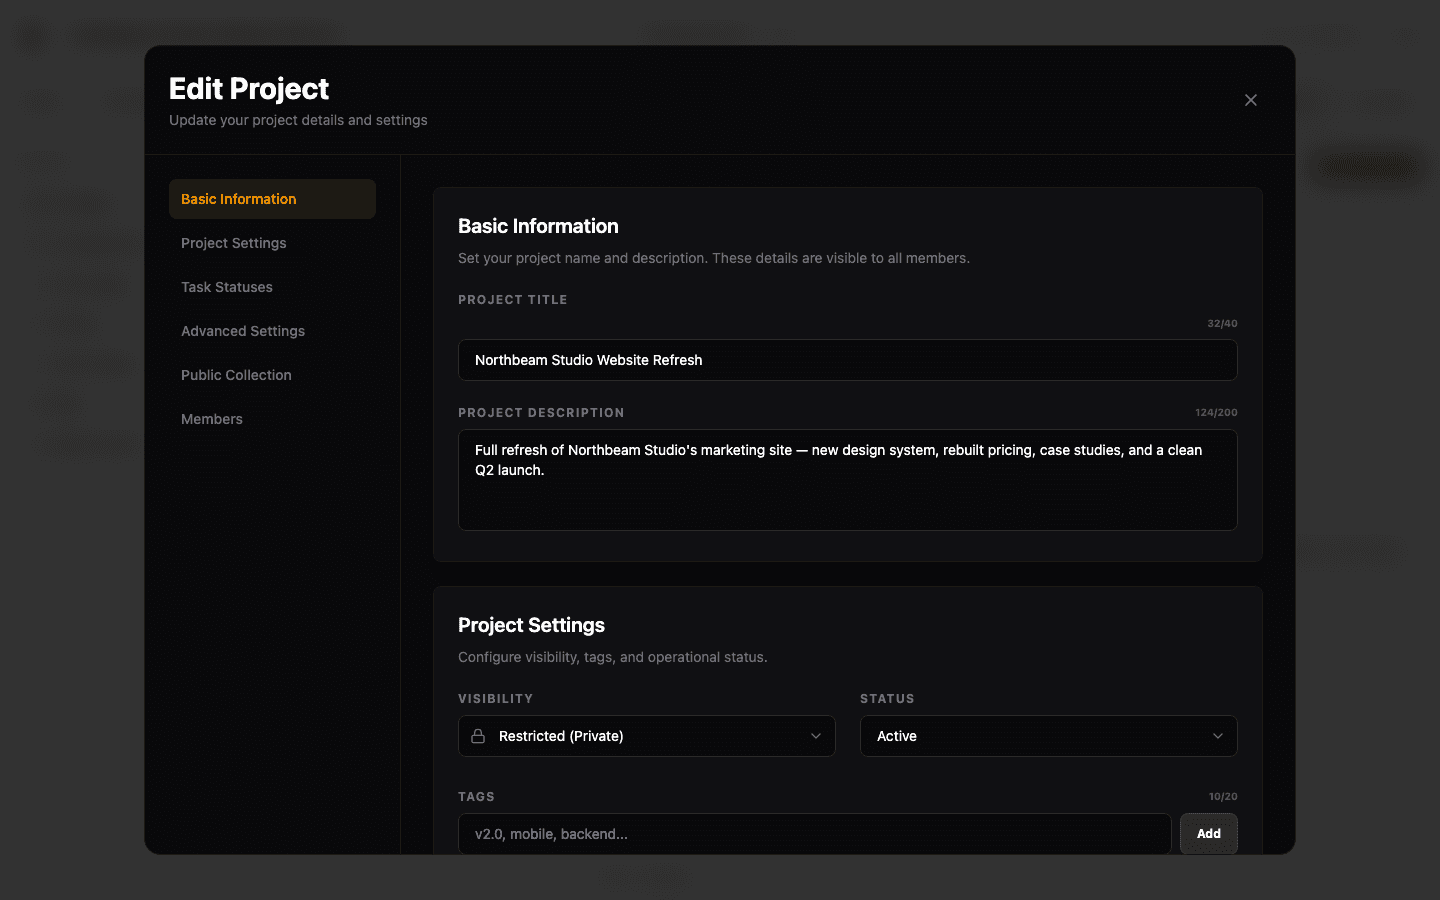Click the PROJECT TITLE label

[513, 299]
